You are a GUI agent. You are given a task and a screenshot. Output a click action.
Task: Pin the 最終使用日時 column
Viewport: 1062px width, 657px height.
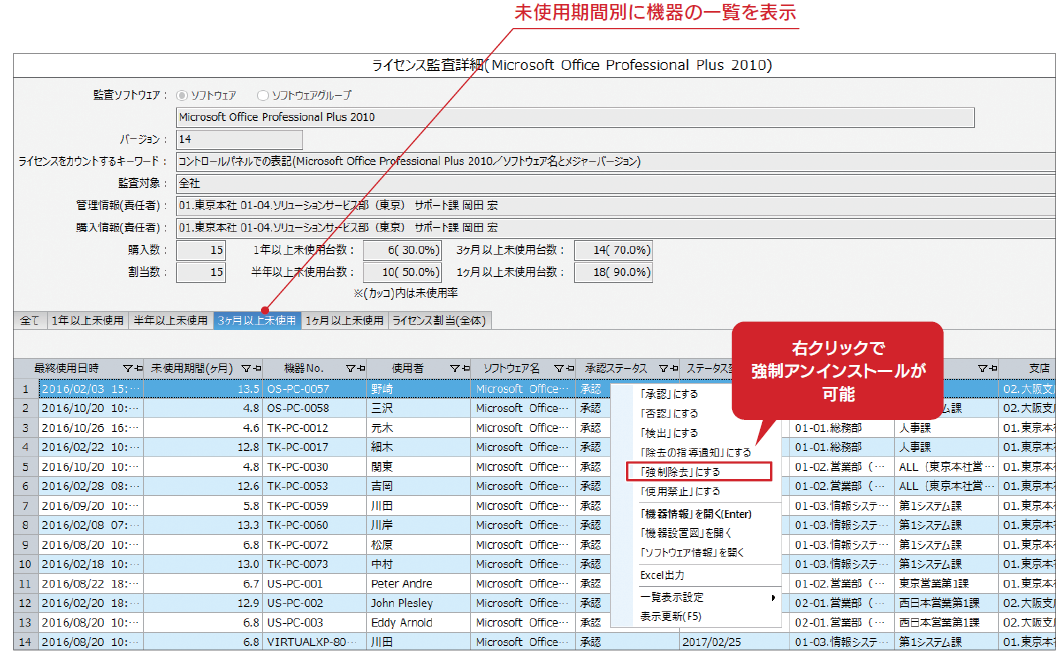click(138, 368)
